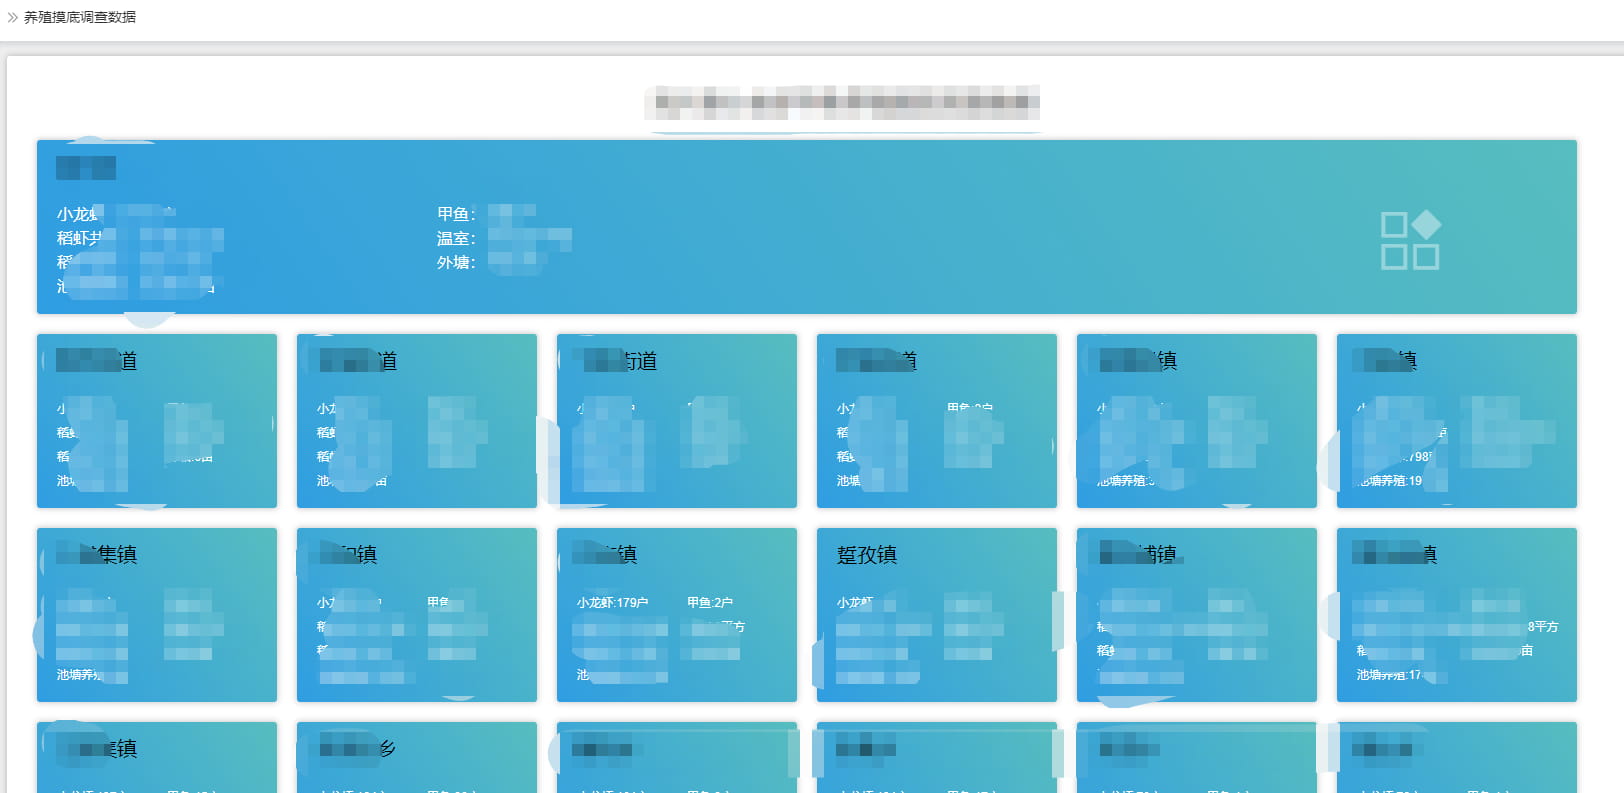Click the 甲鱼 label in summary banner
1624x793 pixels.
point(455,214)
